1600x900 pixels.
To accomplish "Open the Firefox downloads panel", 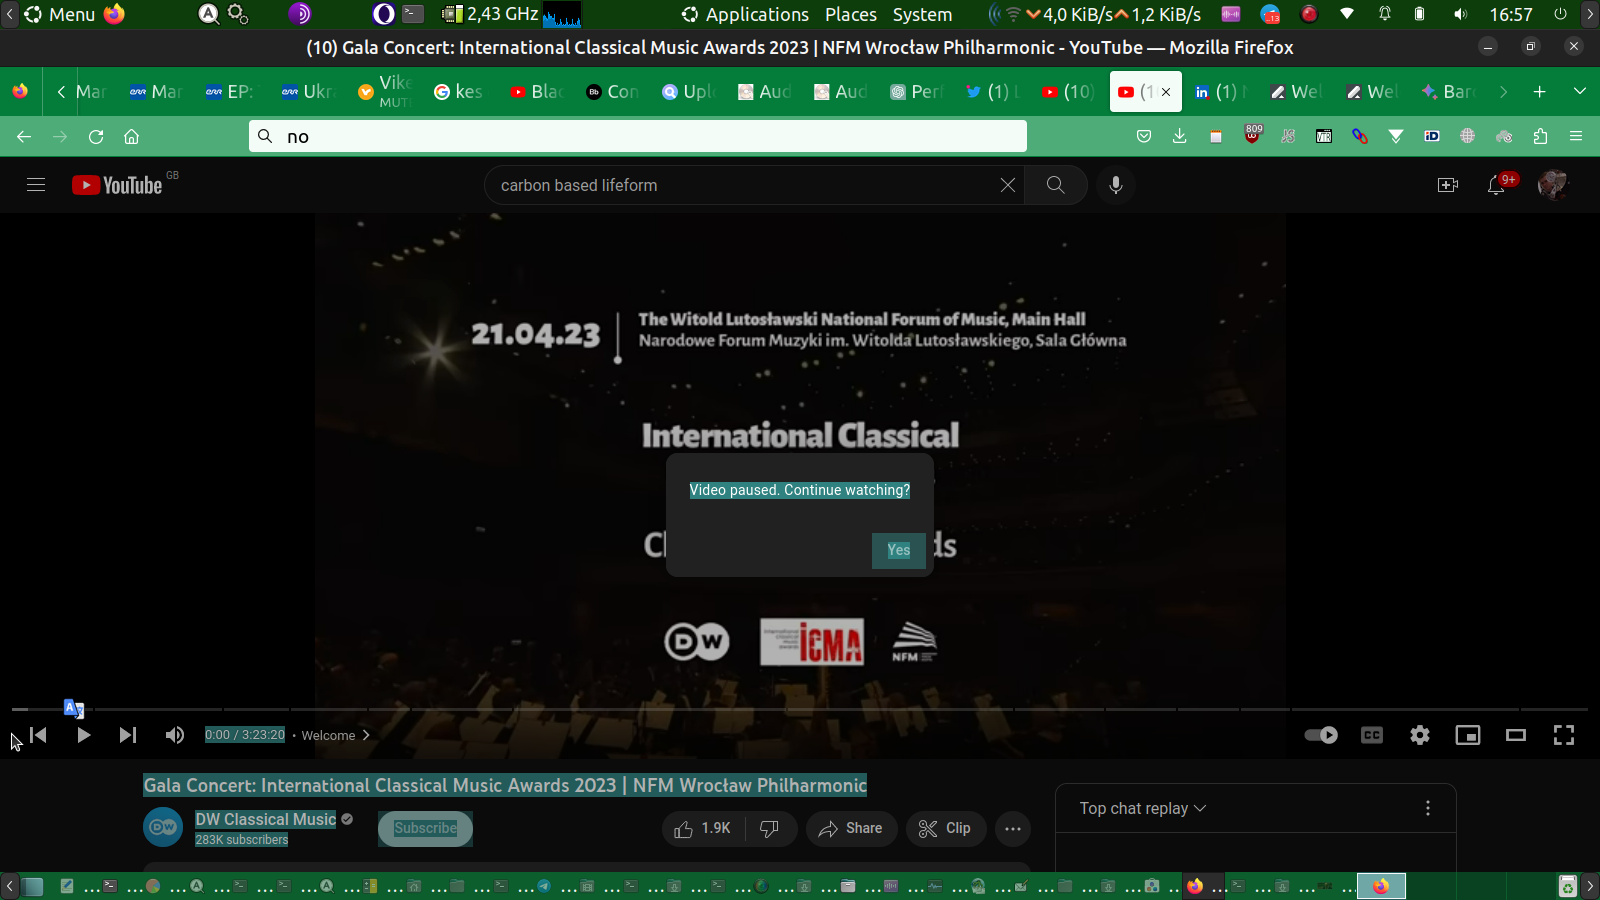I will (1180, 136).
